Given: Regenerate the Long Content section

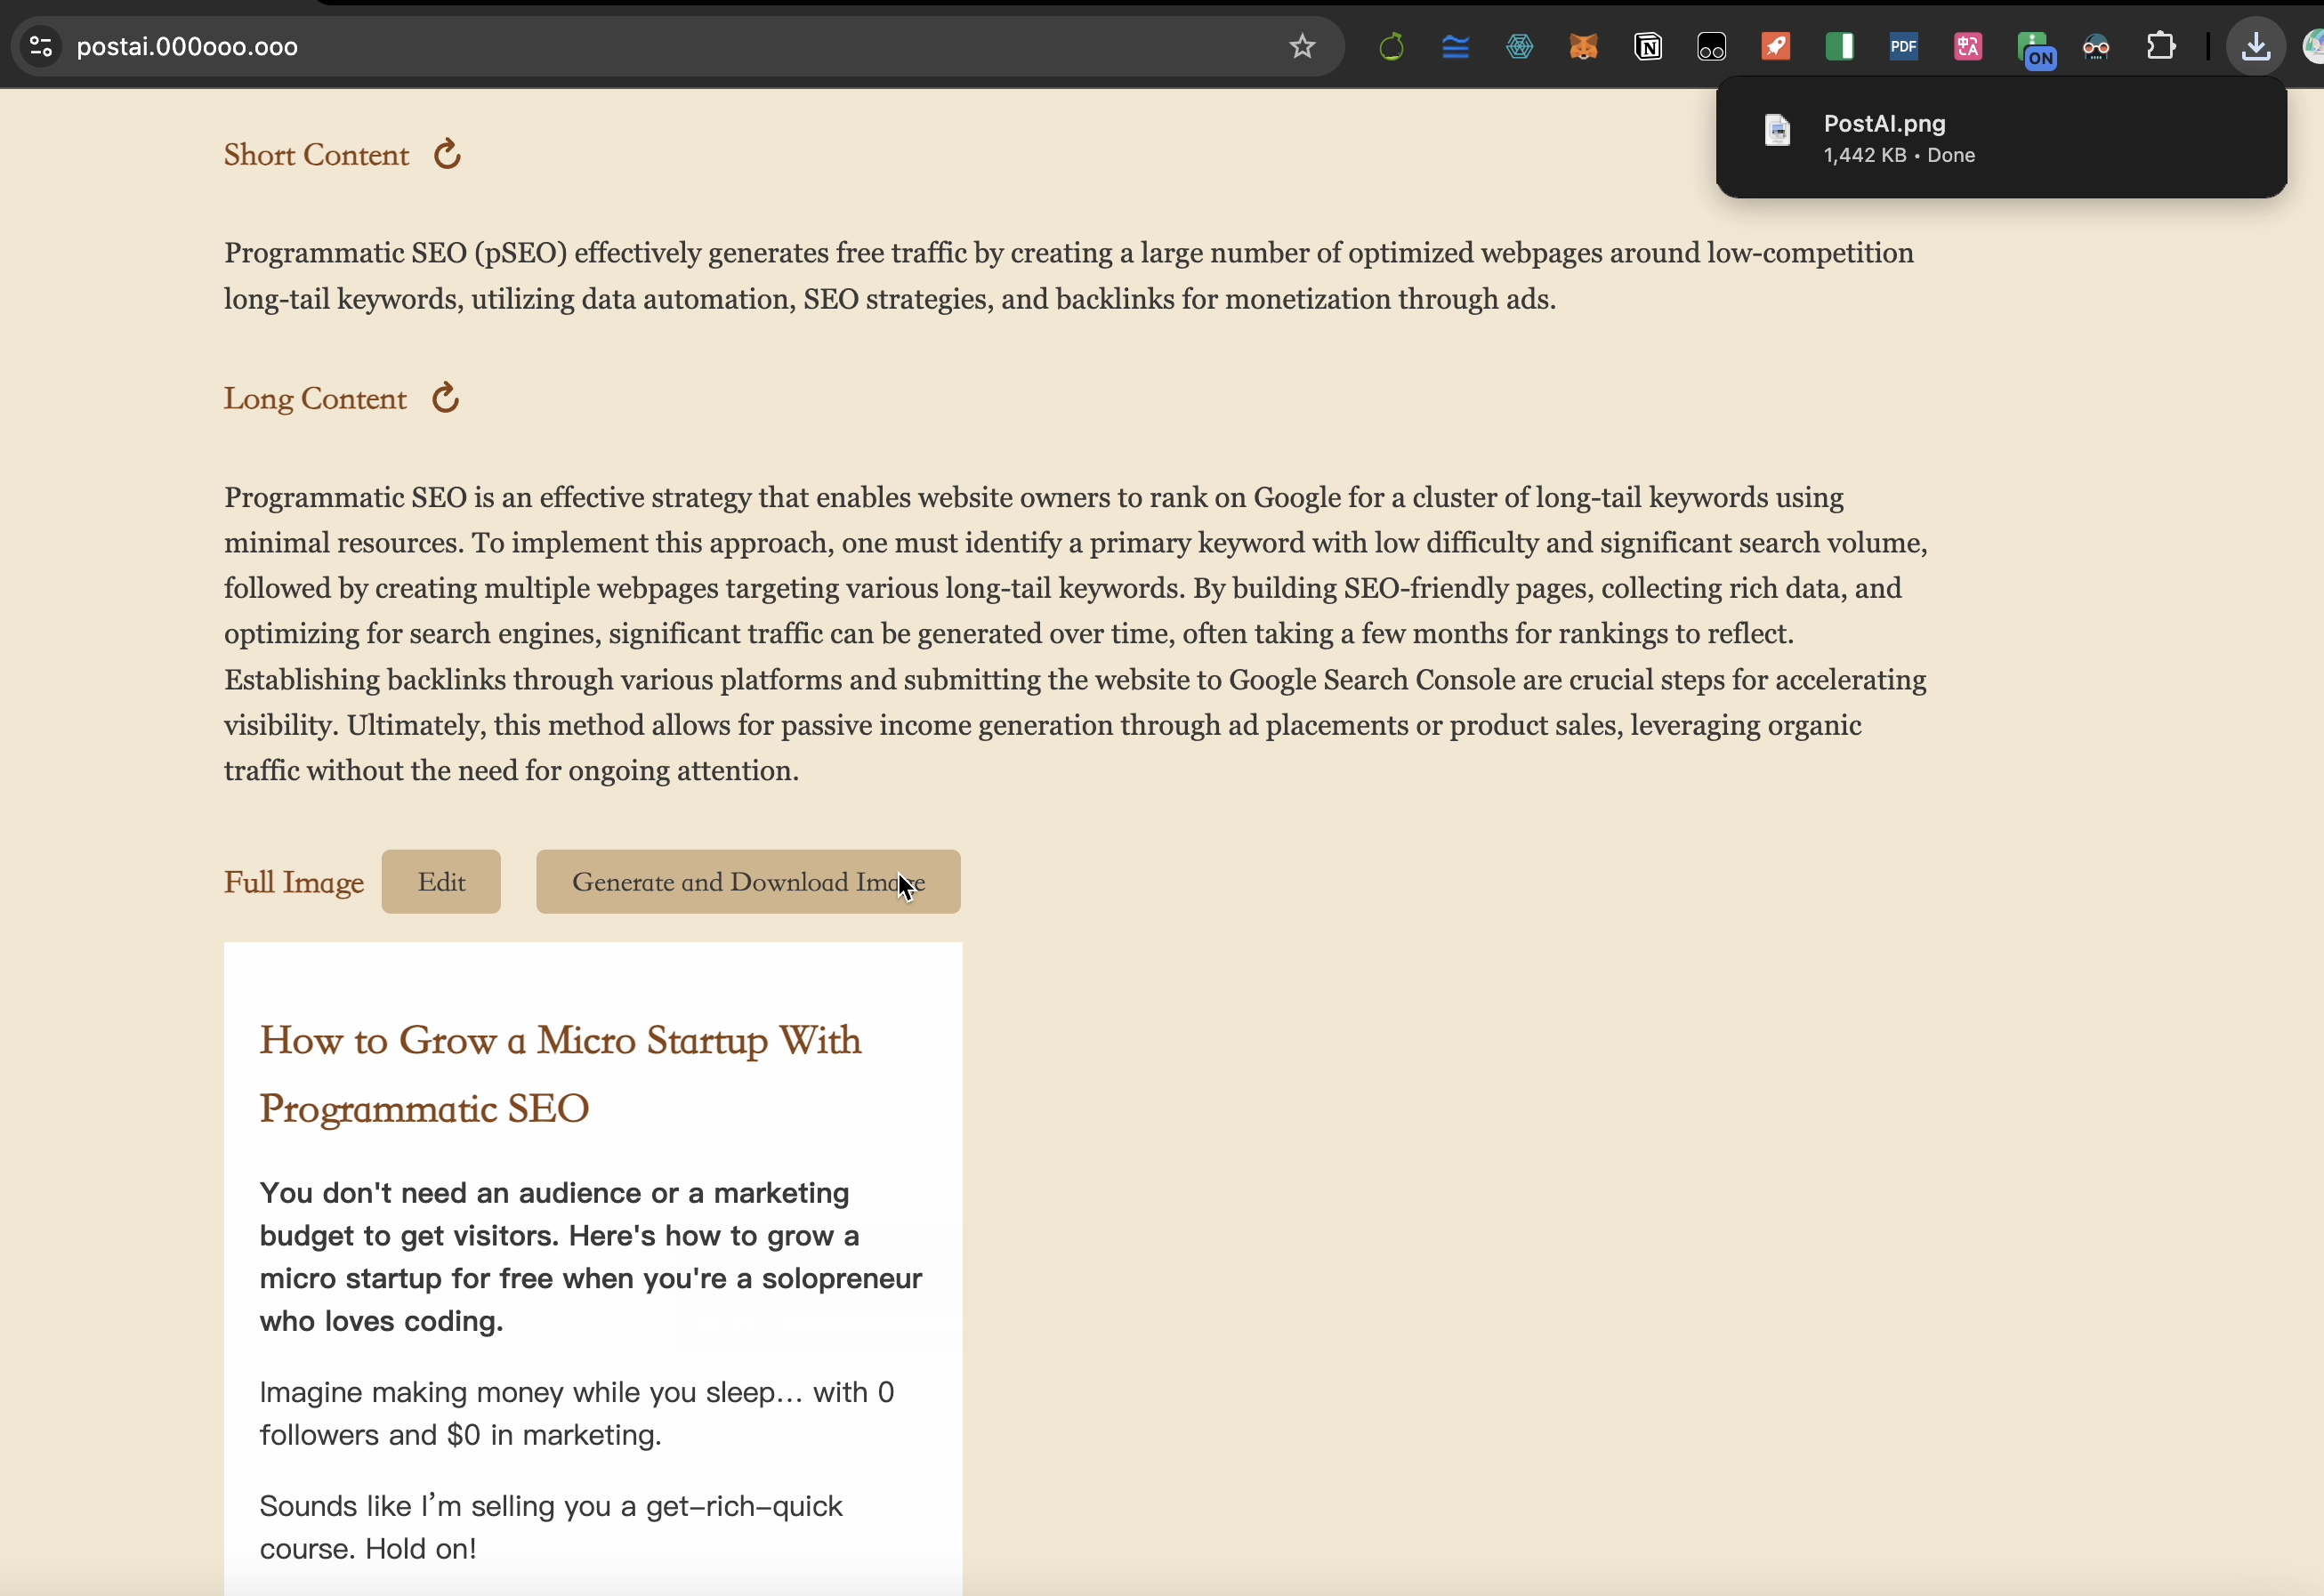Looking at the screenshot, I should pos(445,398).
